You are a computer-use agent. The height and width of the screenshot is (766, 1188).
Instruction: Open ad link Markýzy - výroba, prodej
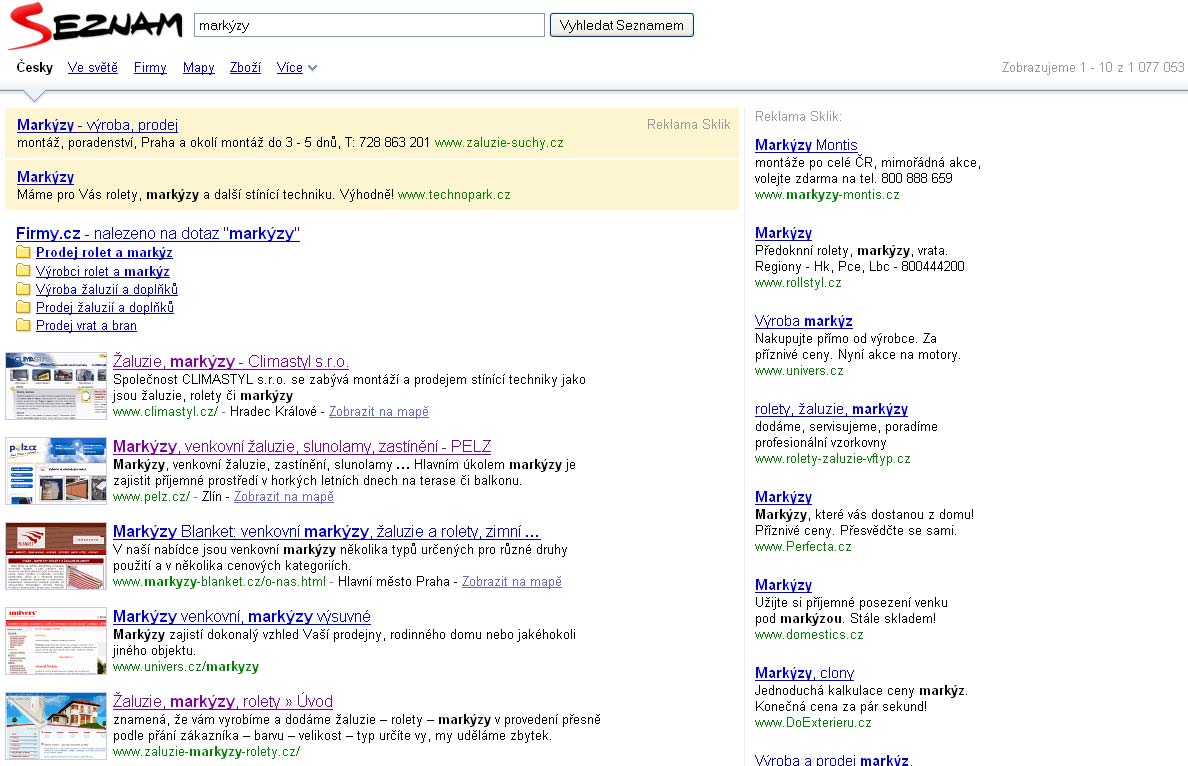tap(97, 125)
